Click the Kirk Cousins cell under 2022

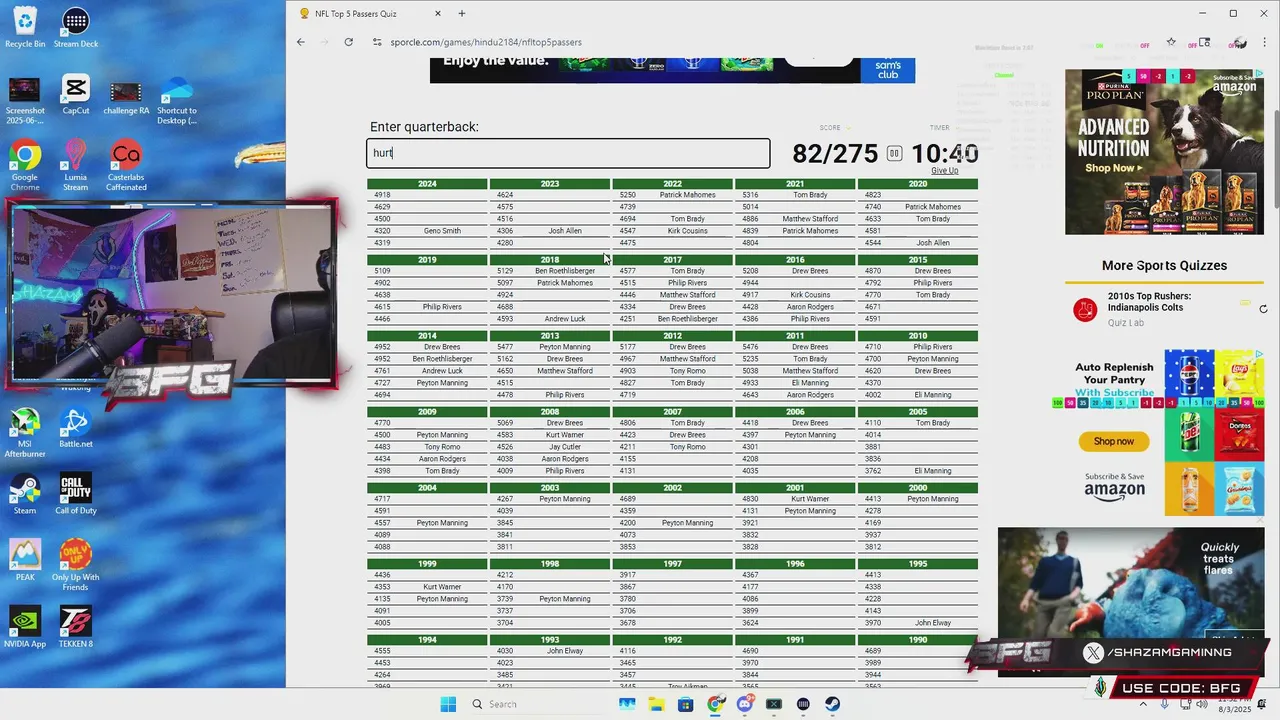pos(688,231)
